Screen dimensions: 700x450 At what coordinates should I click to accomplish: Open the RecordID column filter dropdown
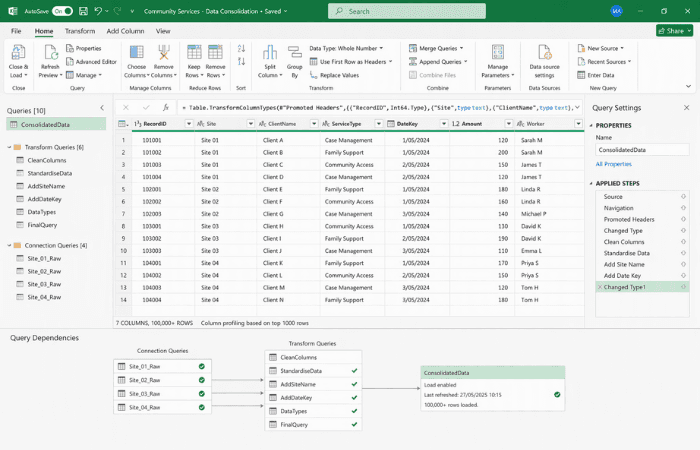click(x=189, y=124)
